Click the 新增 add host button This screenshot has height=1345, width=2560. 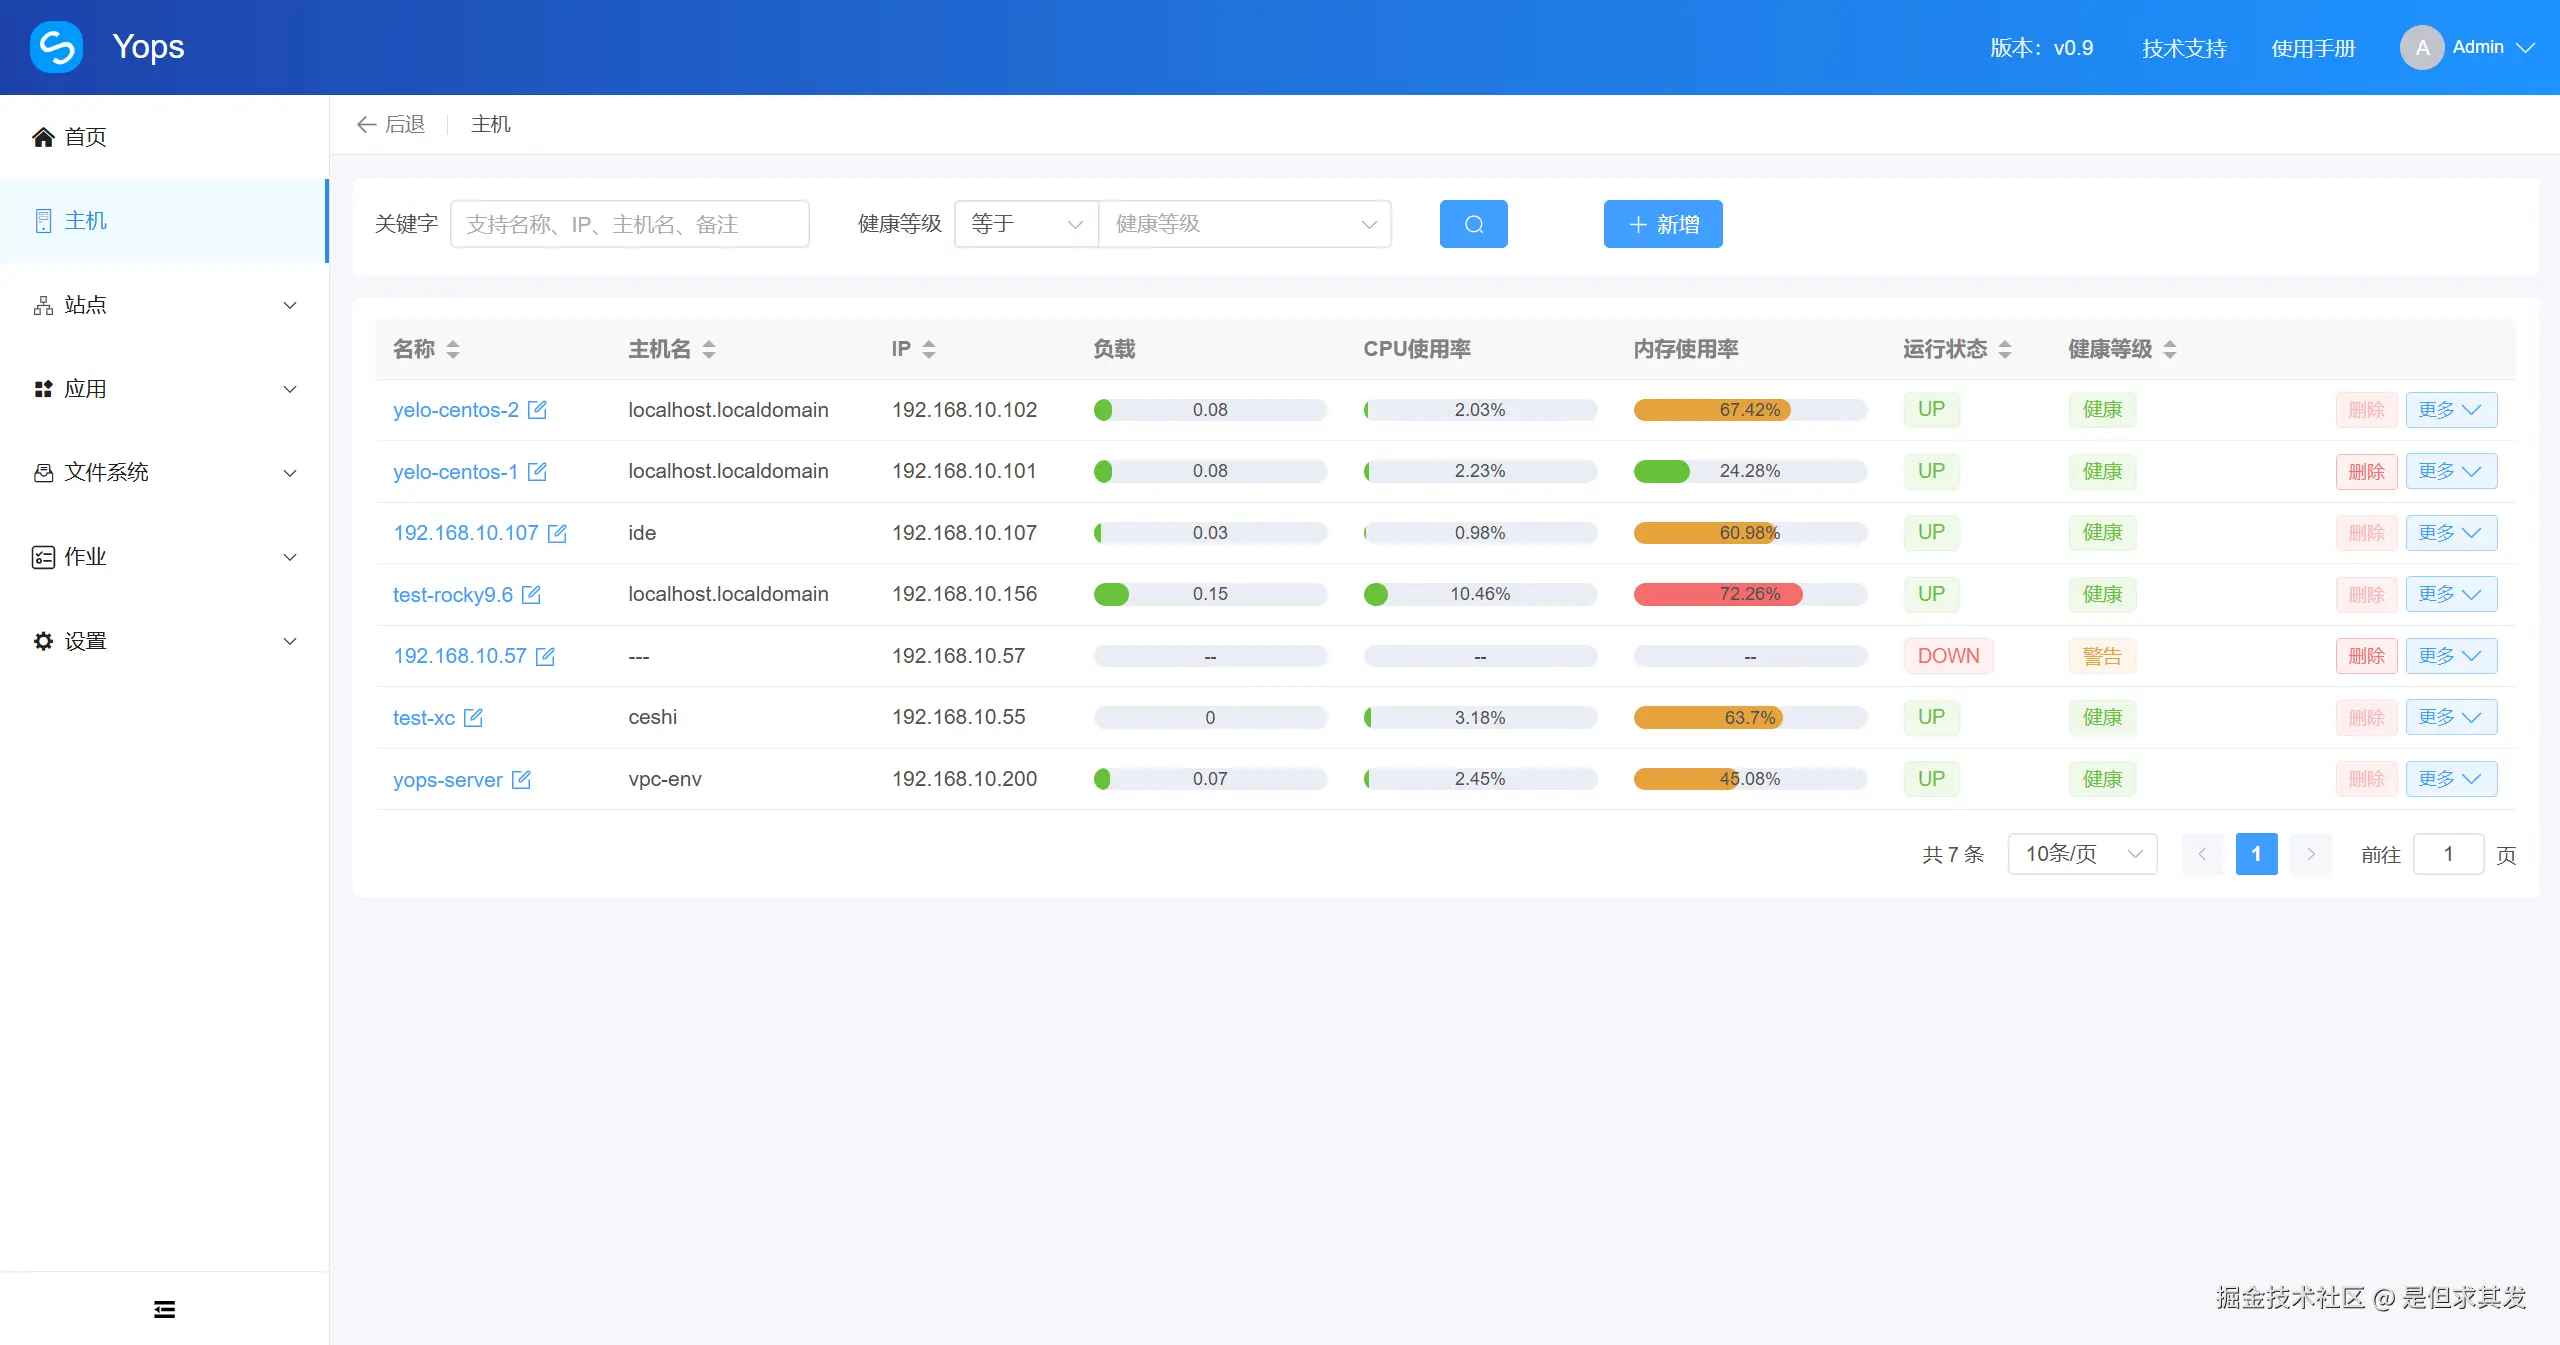[x=1662, y=223]
